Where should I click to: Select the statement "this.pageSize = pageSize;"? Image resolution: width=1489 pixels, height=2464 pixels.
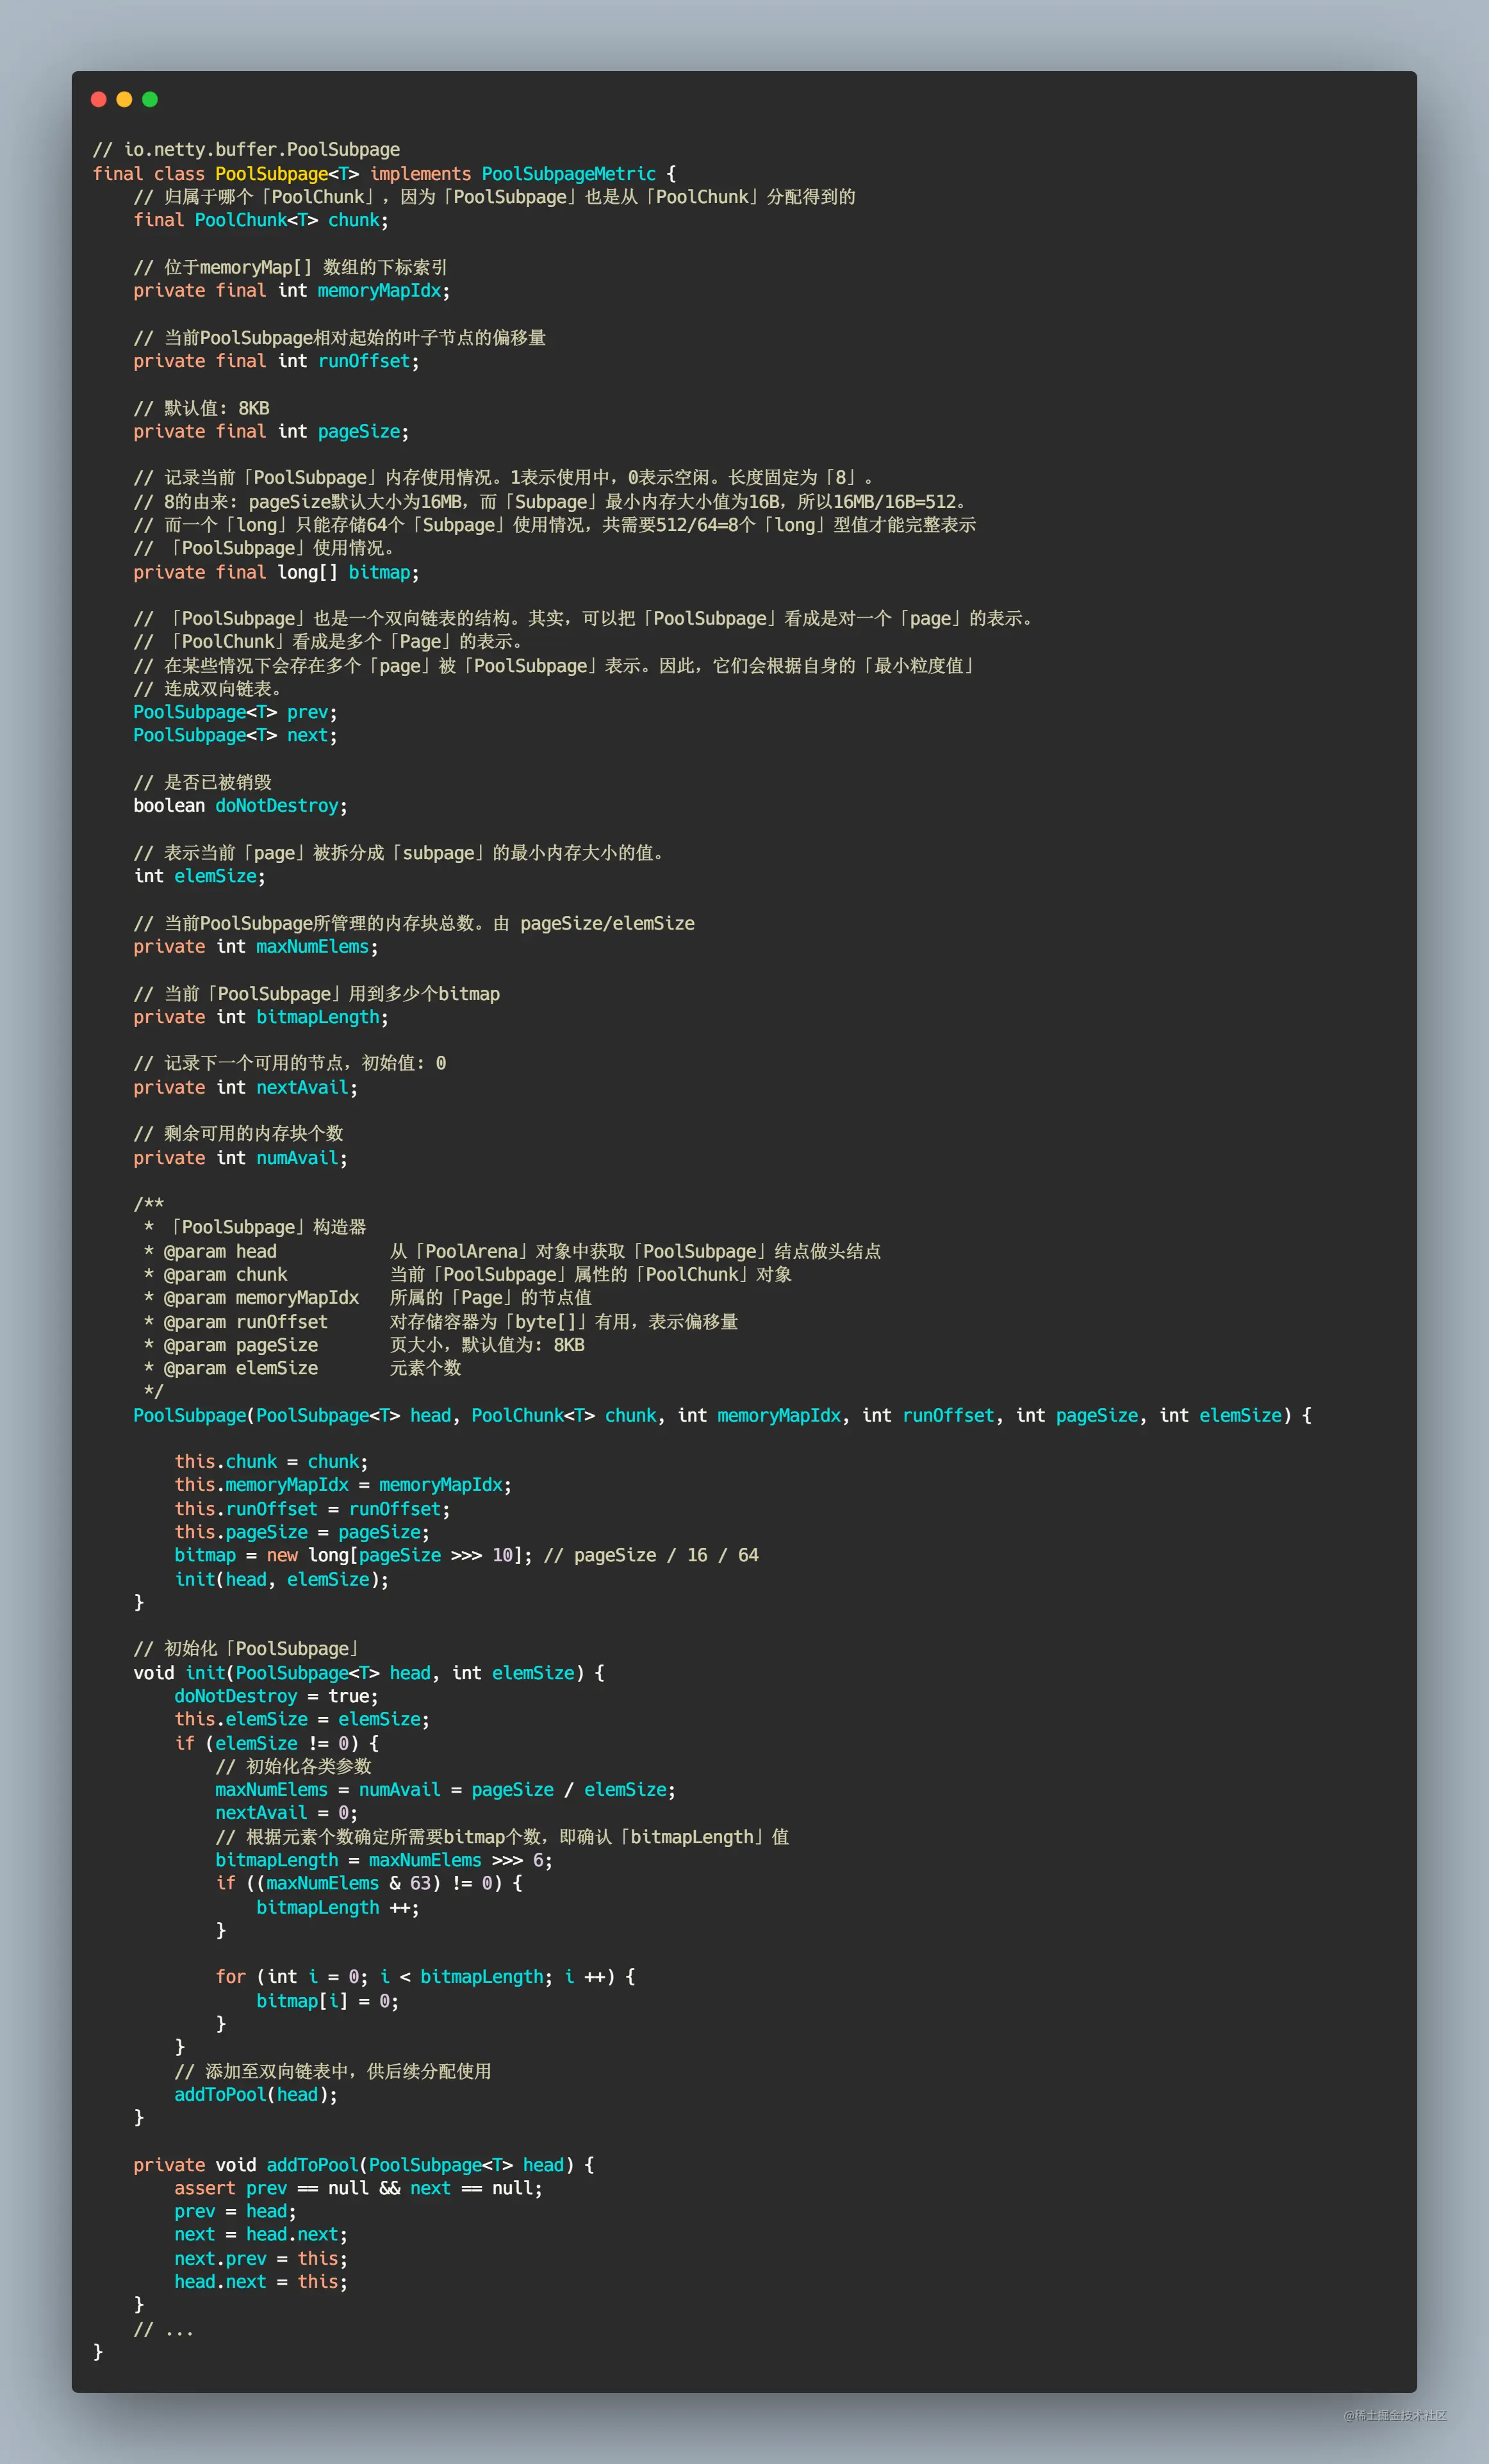[302, 1532]
